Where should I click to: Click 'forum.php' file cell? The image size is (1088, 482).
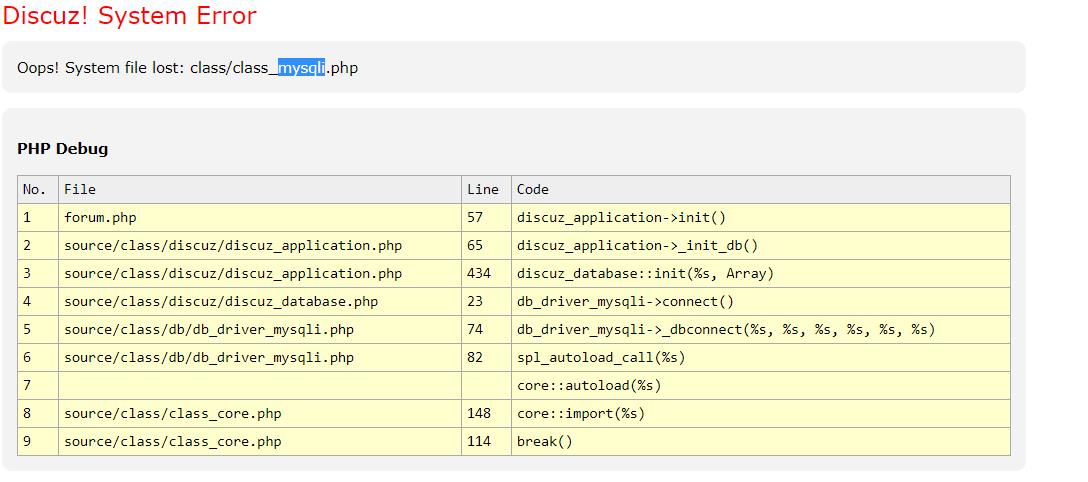(260, 218)
